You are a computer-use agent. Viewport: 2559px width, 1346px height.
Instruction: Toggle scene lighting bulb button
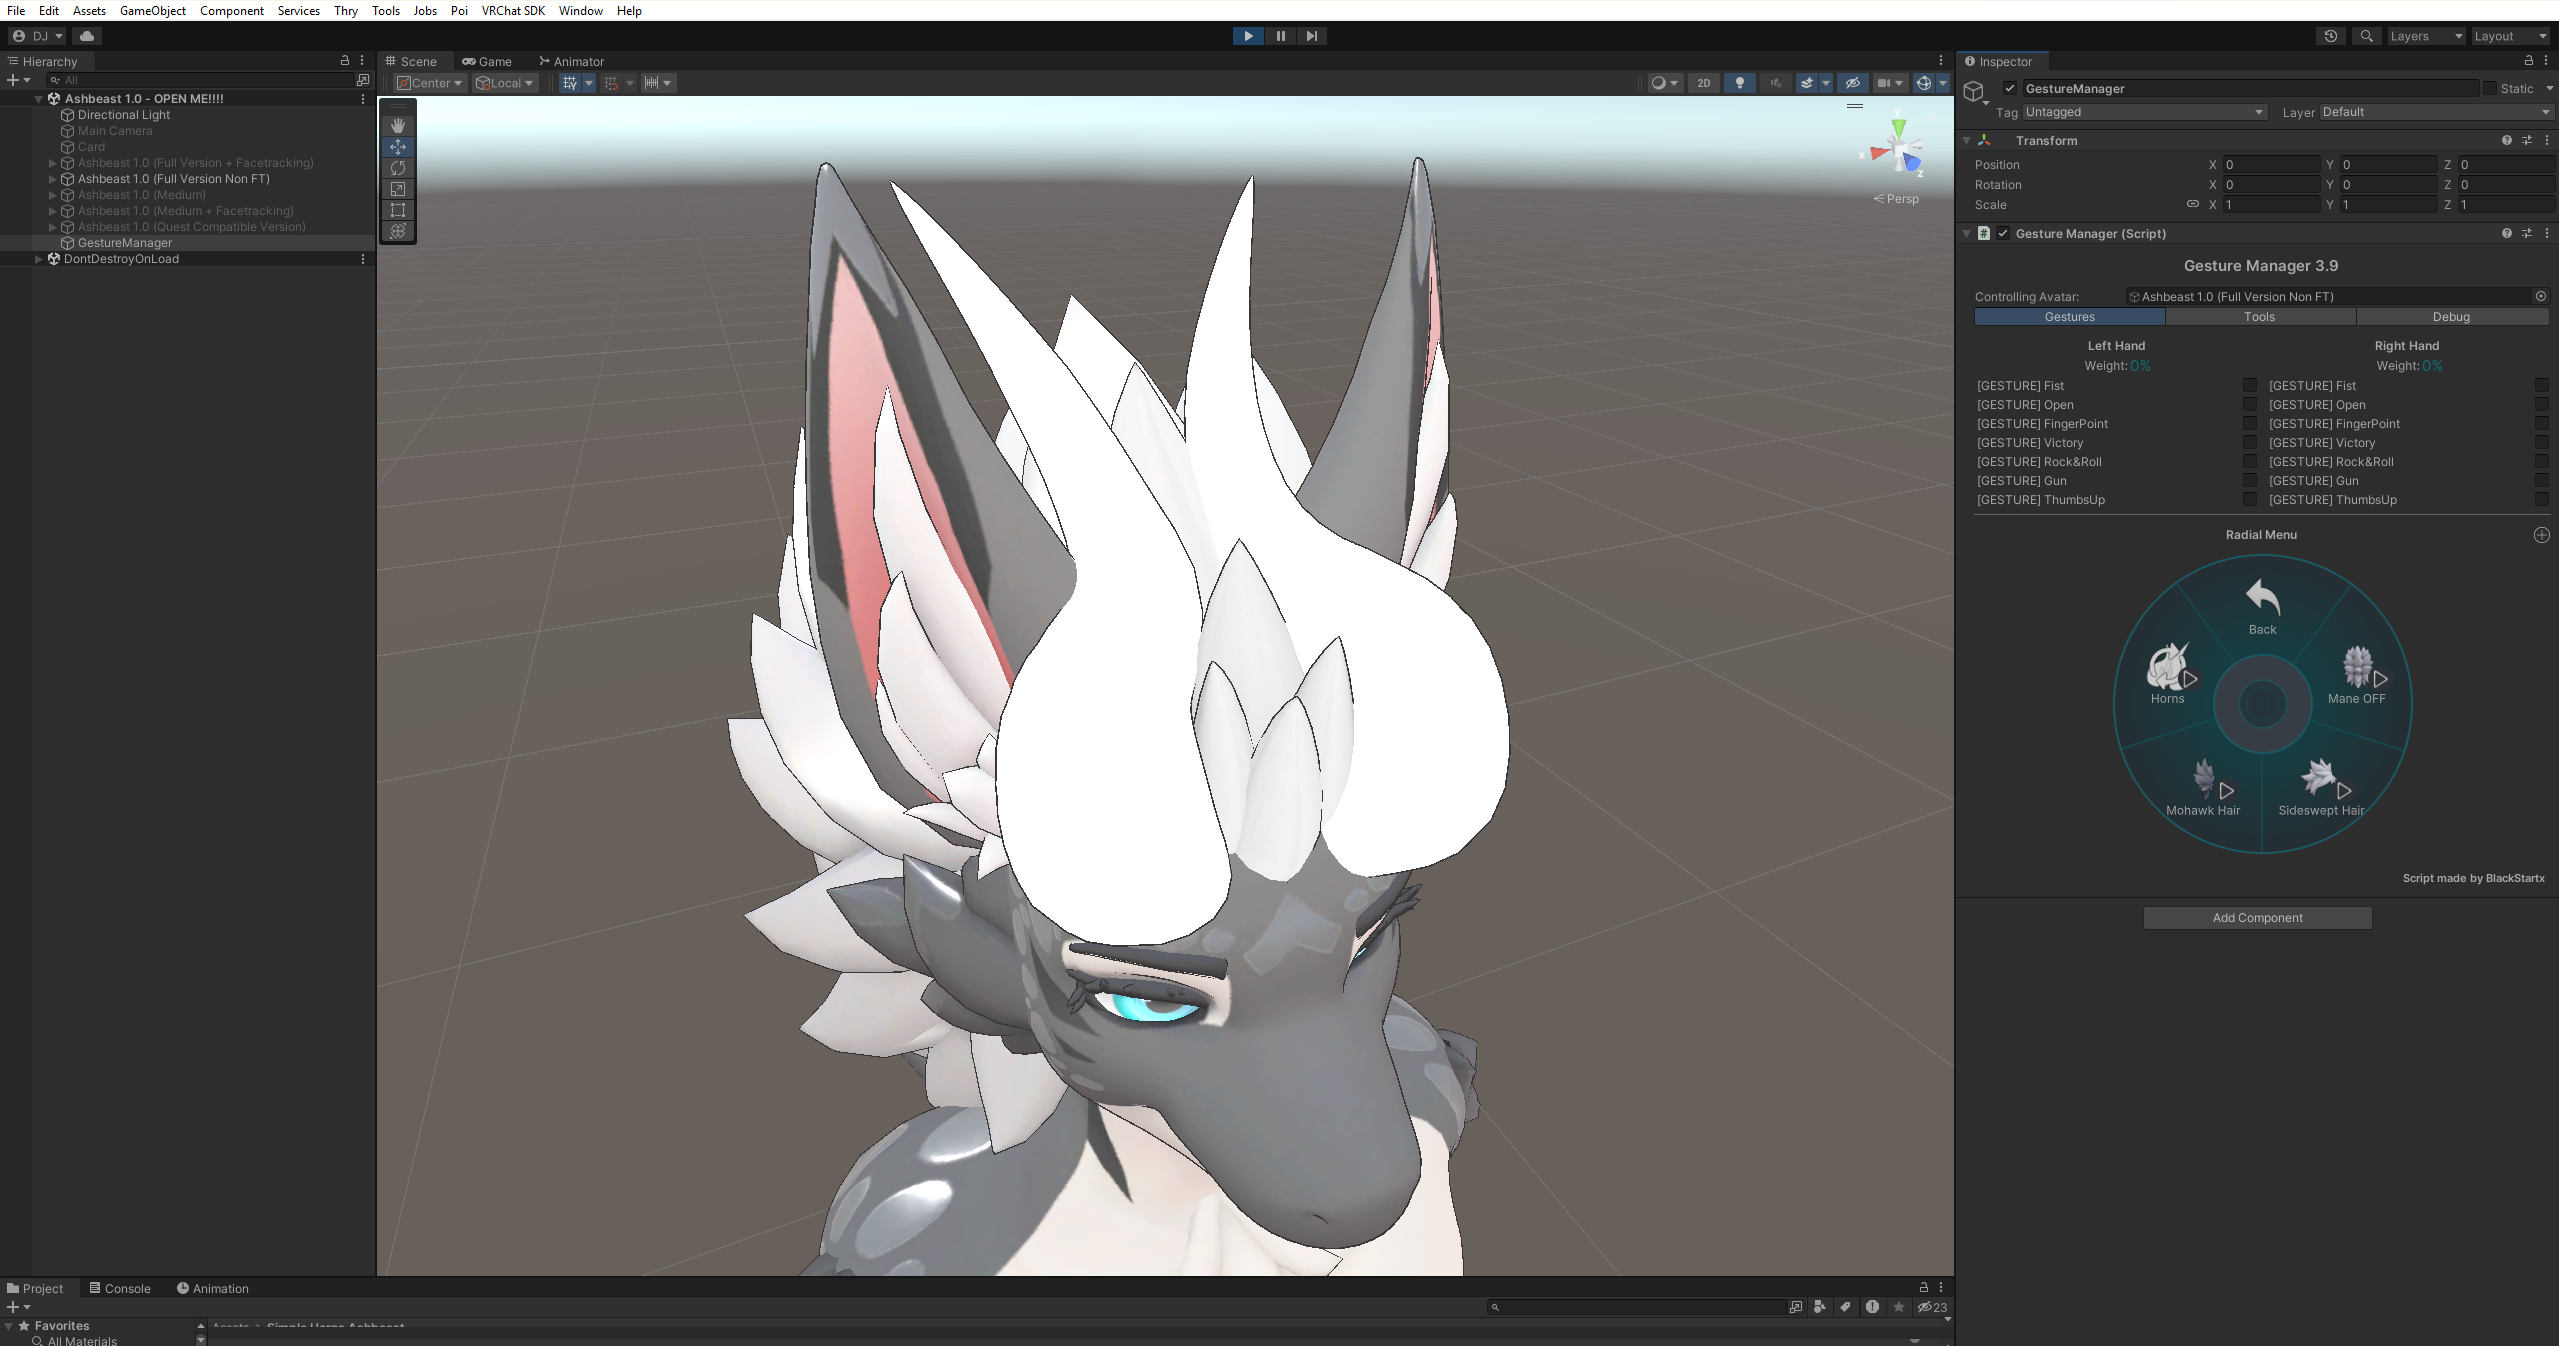1740,83
